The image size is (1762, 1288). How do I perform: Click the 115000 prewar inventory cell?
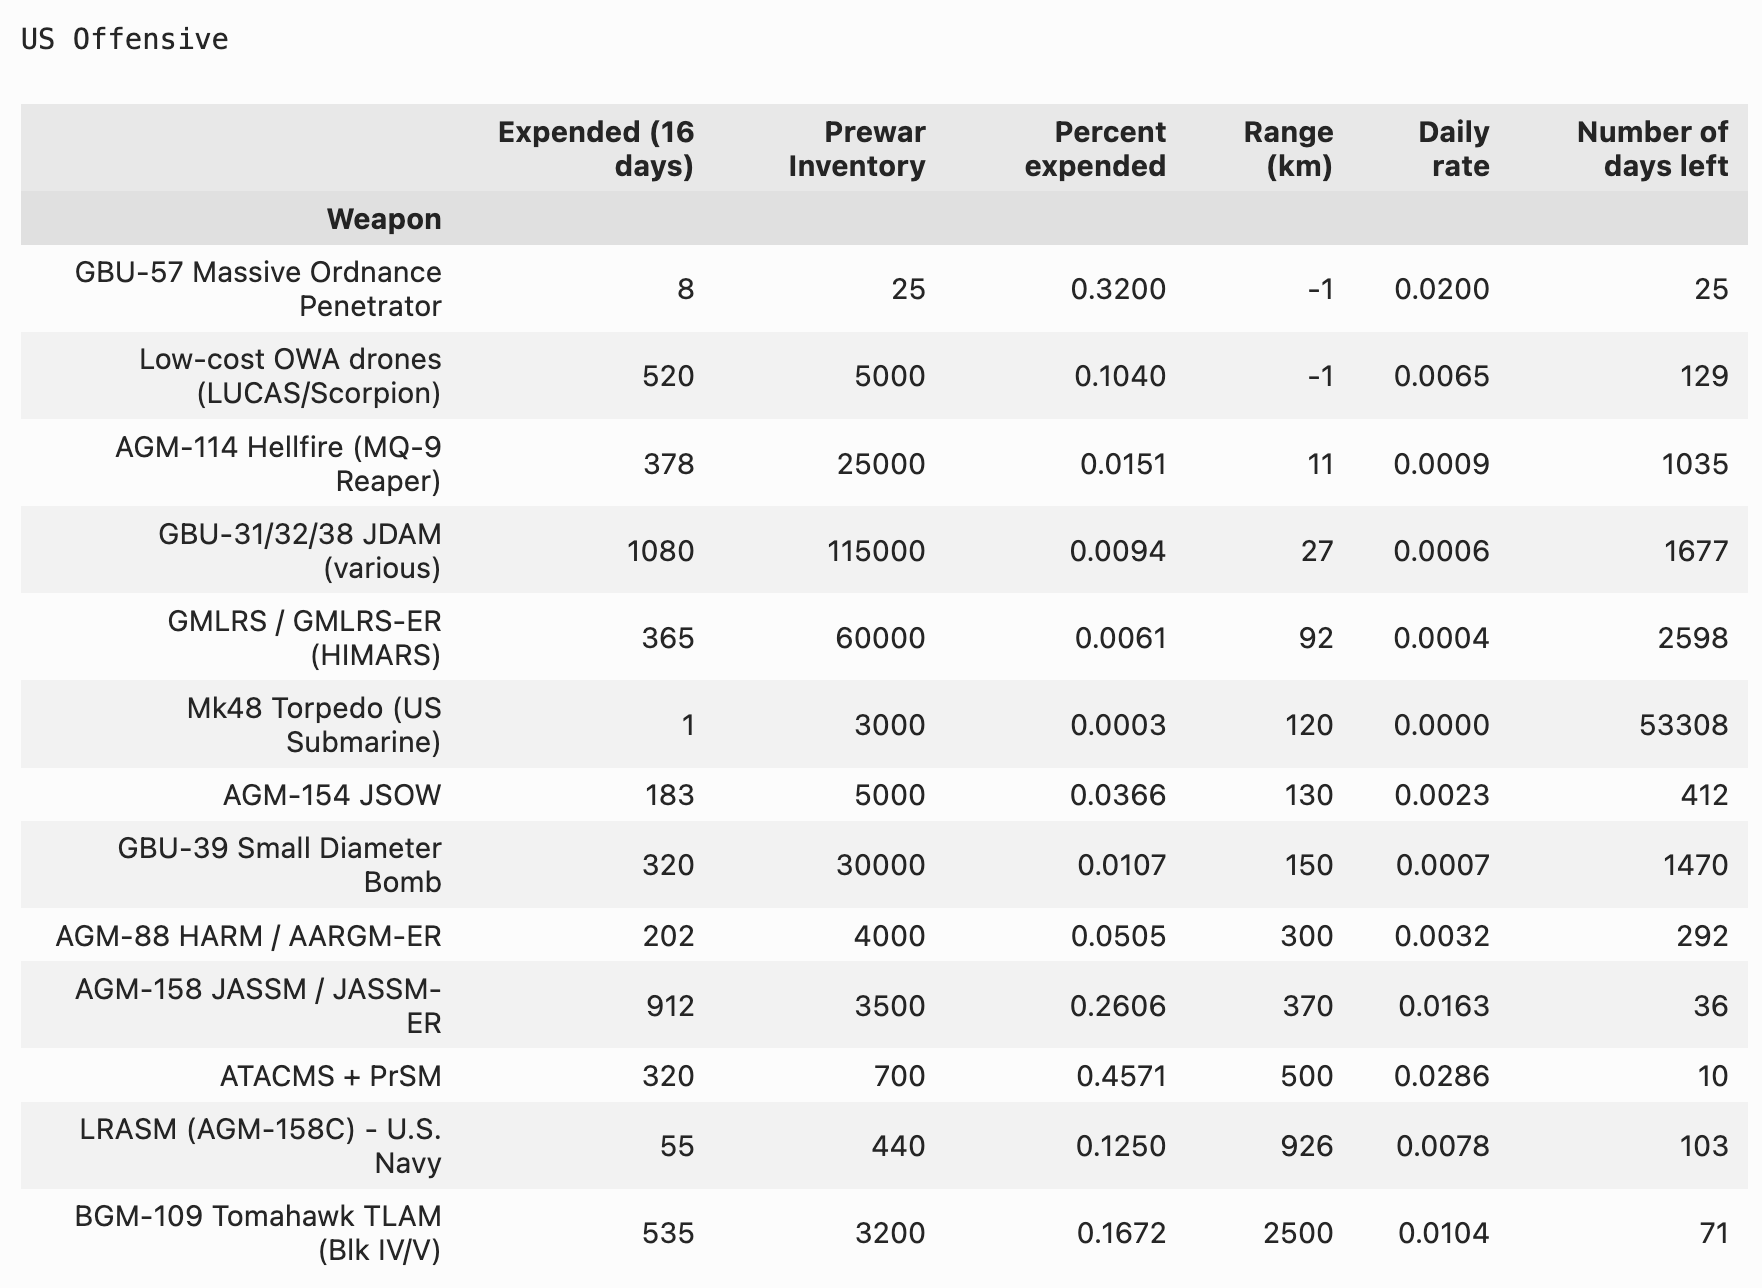[876, 551]
